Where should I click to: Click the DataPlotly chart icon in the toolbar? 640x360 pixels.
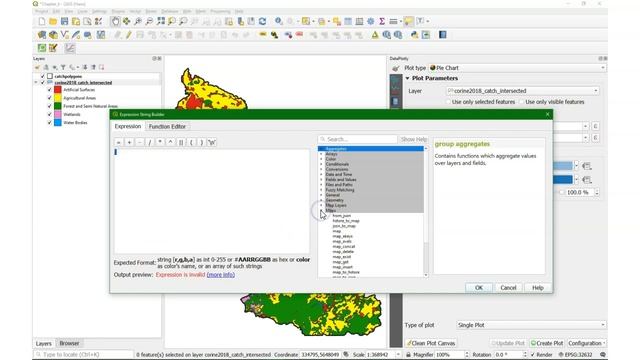point(70,48)
